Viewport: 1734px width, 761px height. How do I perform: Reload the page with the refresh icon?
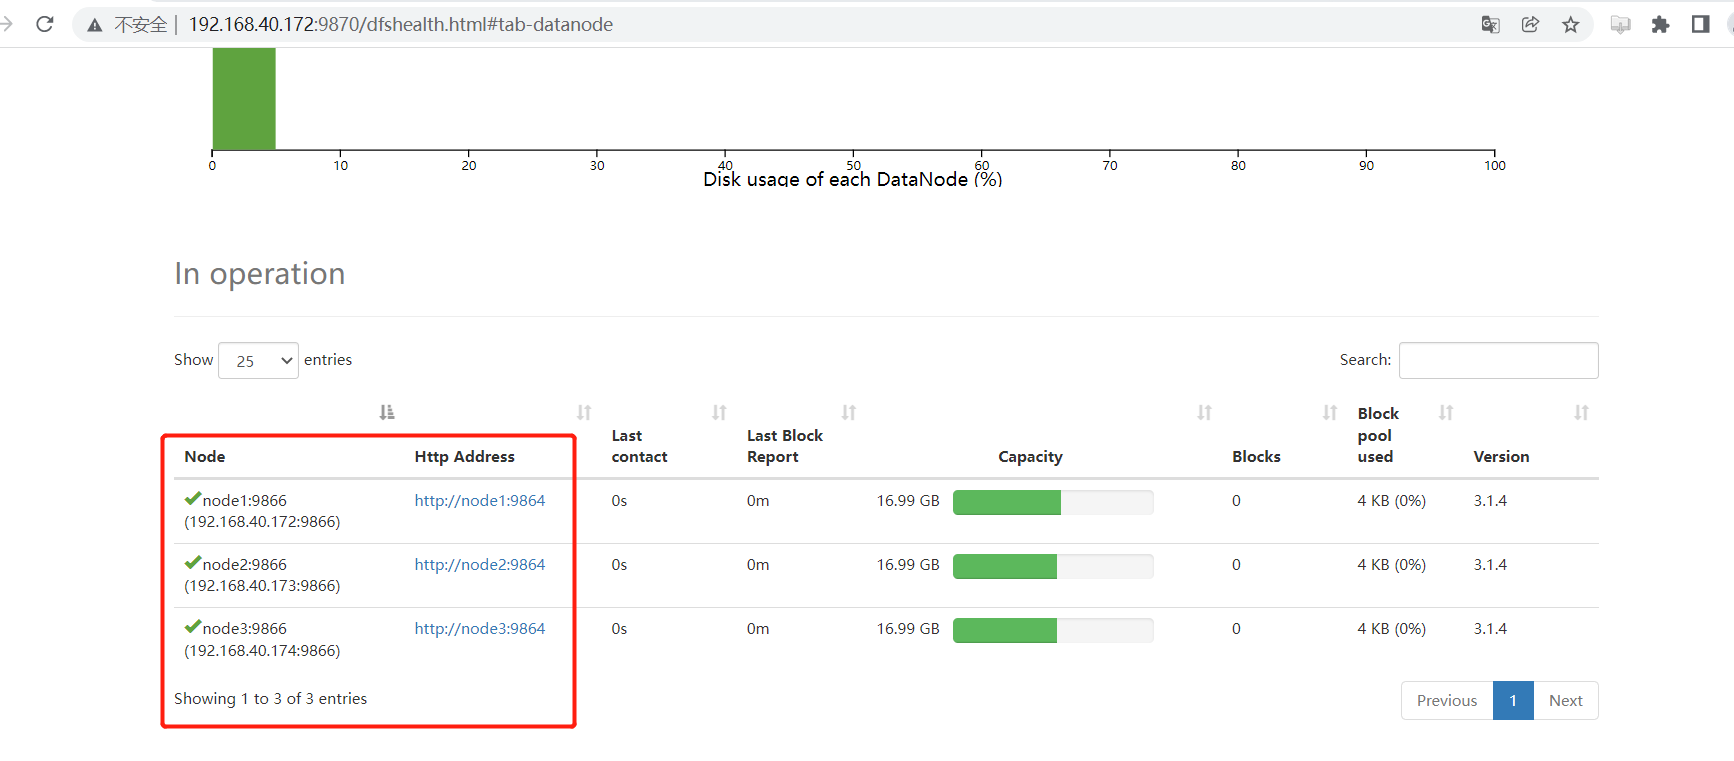point(44,24)
